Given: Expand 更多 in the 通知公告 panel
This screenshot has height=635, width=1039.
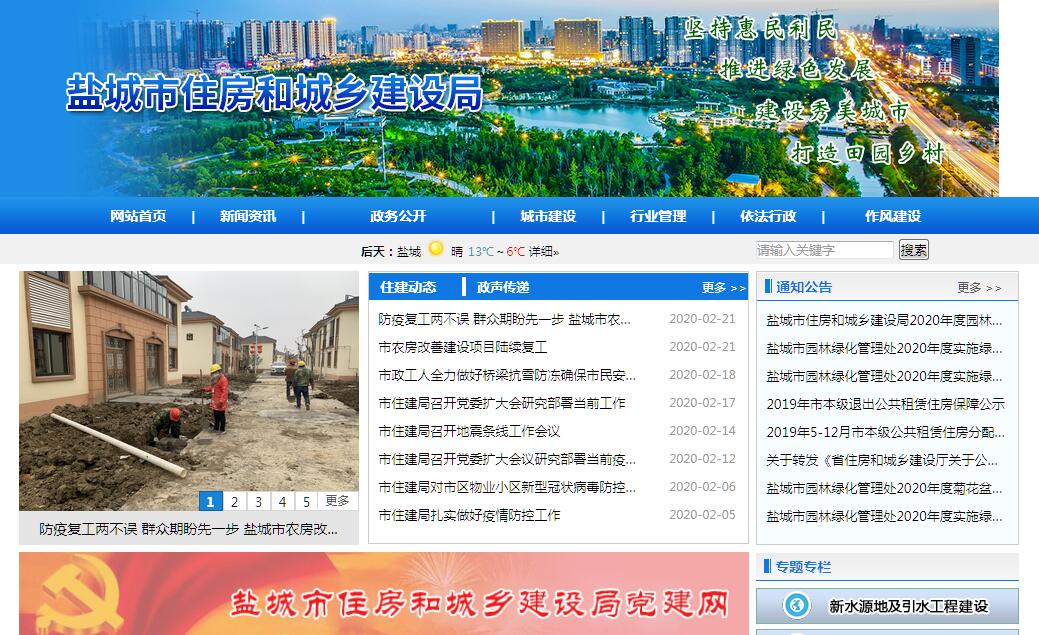Looking at the screenshot, I should click(x=978, y=288).
